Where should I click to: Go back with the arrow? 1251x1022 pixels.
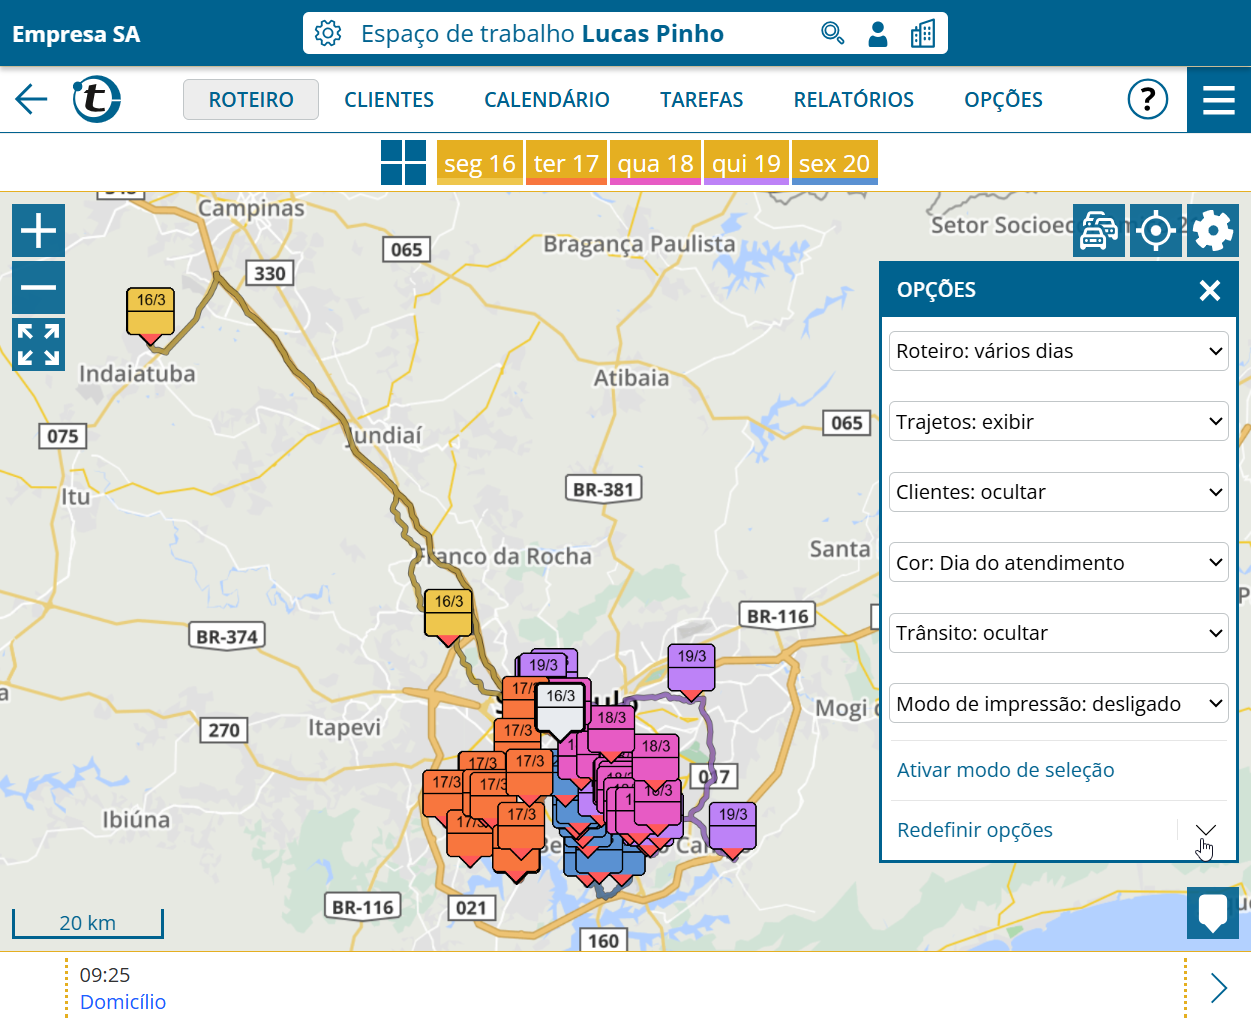pyautogui.click(x=31, y=99)
